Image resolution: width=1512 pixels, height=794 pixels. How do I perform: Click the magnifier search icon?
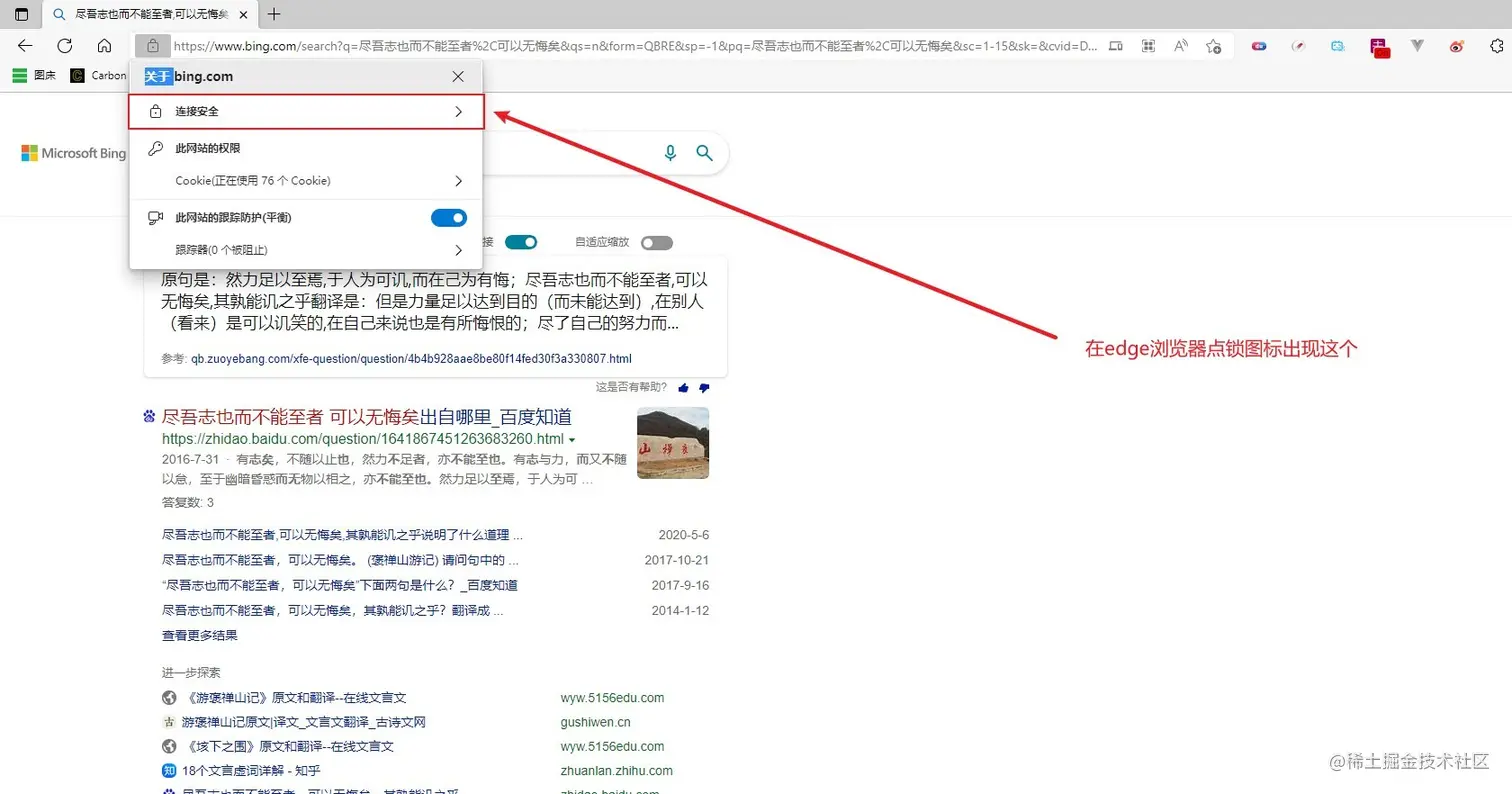point(704,152)
